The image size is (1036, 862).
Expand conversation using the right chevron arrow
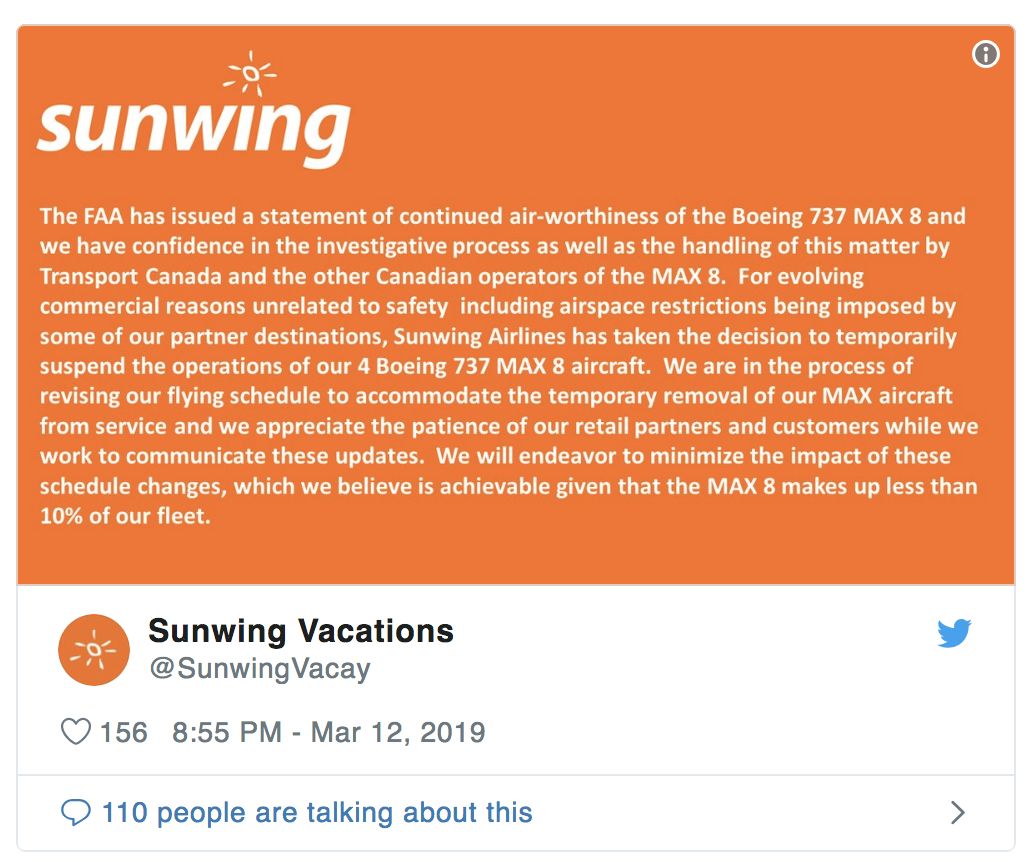click(x=957, y=812)
